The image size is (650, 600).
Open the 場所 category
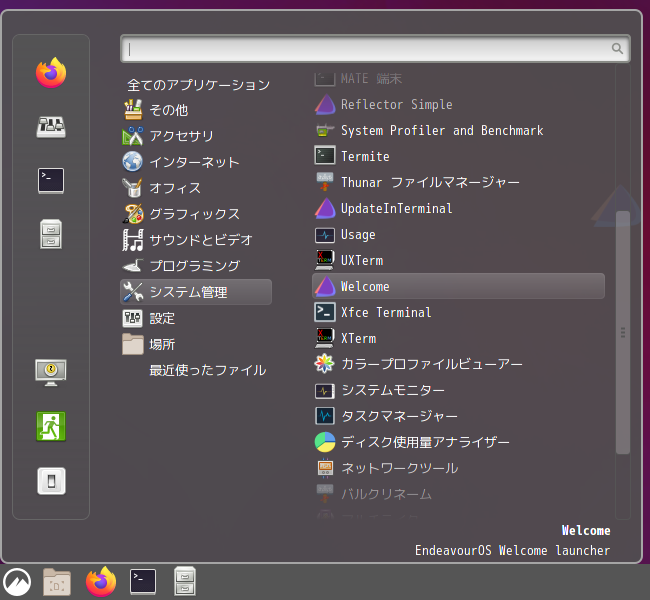(196, 344)
